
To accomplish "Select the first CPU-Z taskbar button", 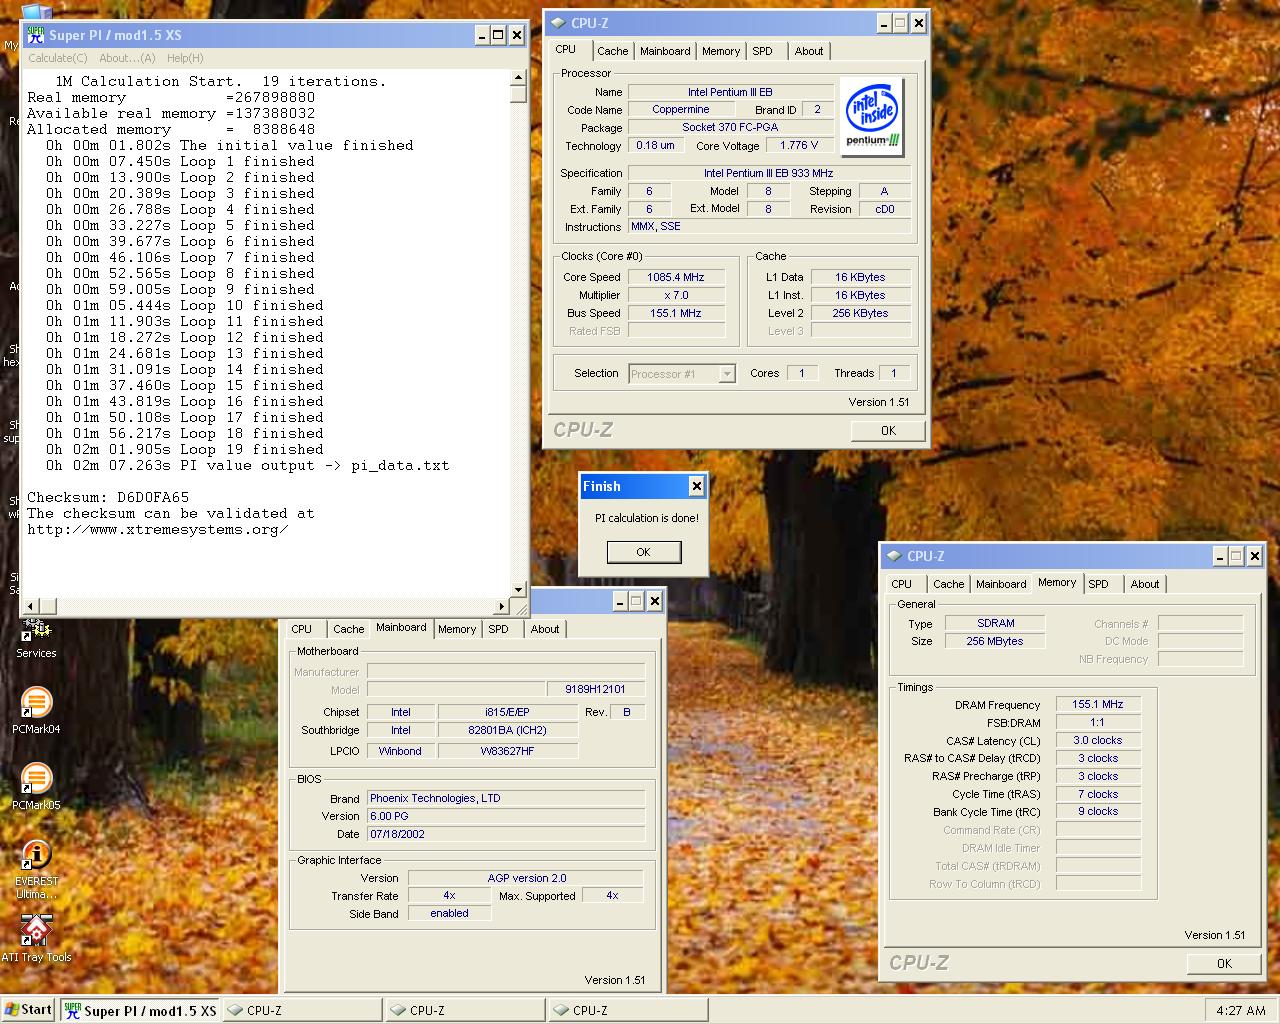I will tap(302, 1010).
